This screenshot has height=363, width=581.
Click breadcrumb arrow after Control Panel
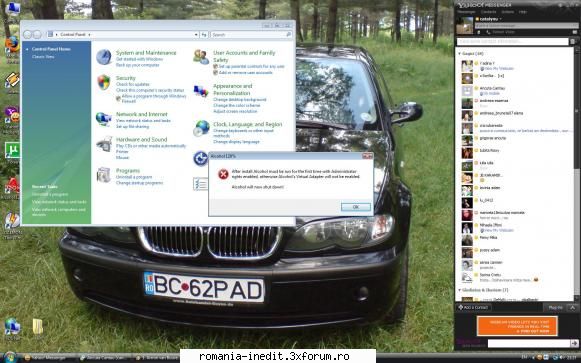click(x=89, y=34)
